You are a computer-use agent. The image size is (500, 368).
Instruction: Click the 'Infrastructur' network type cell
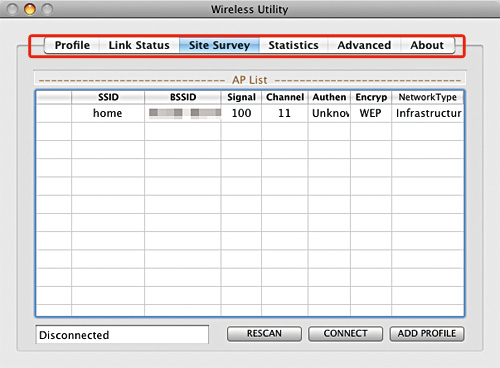pos(428,113)
